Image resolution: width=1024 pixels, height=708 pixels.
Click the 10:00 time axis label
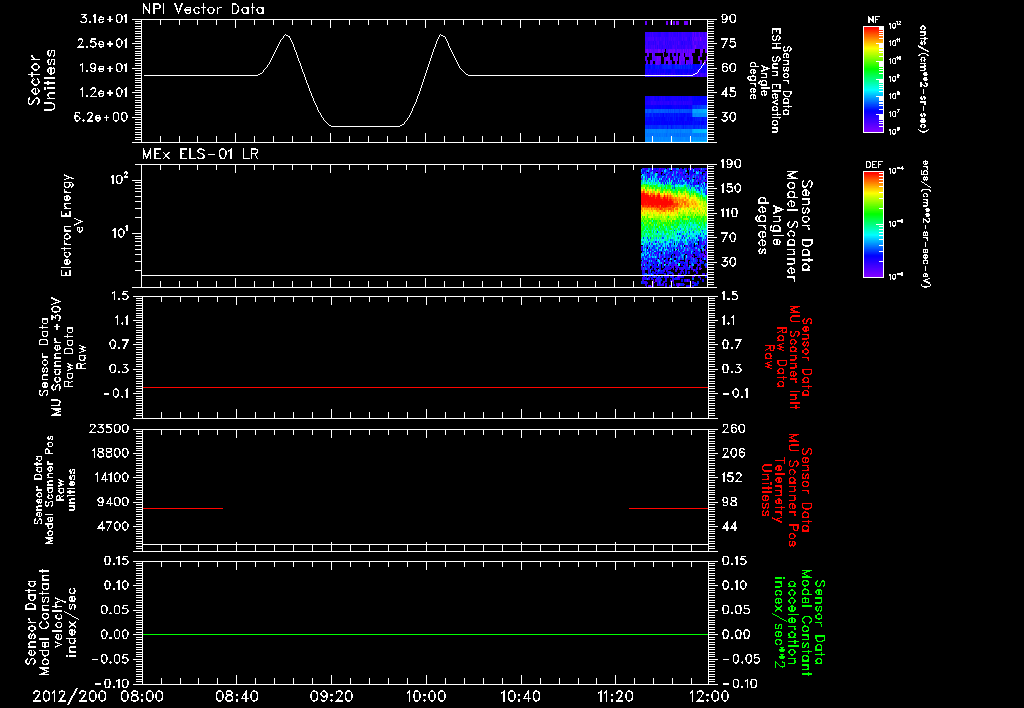[426, 696]
